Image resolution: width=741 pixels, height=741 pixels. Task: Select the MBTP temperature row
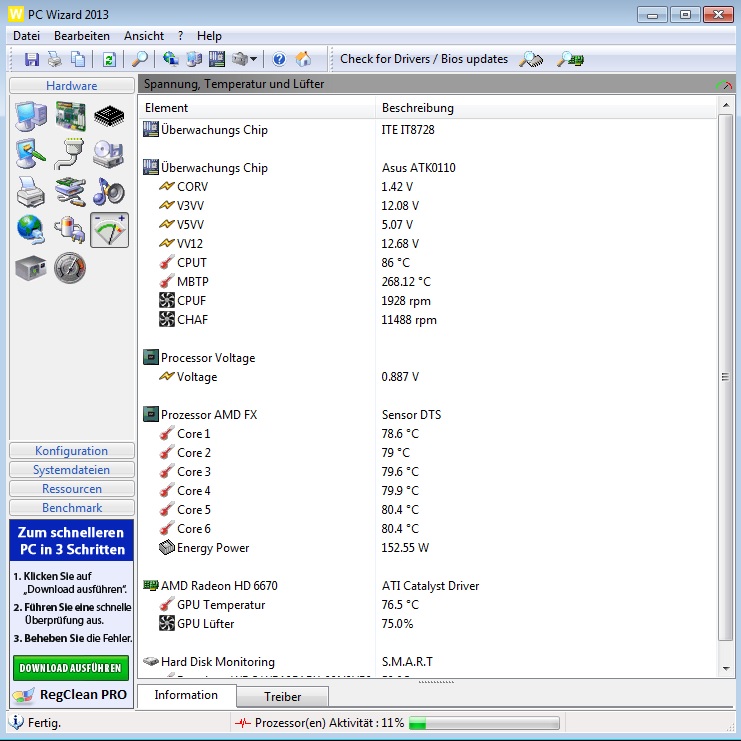(428, 282)
